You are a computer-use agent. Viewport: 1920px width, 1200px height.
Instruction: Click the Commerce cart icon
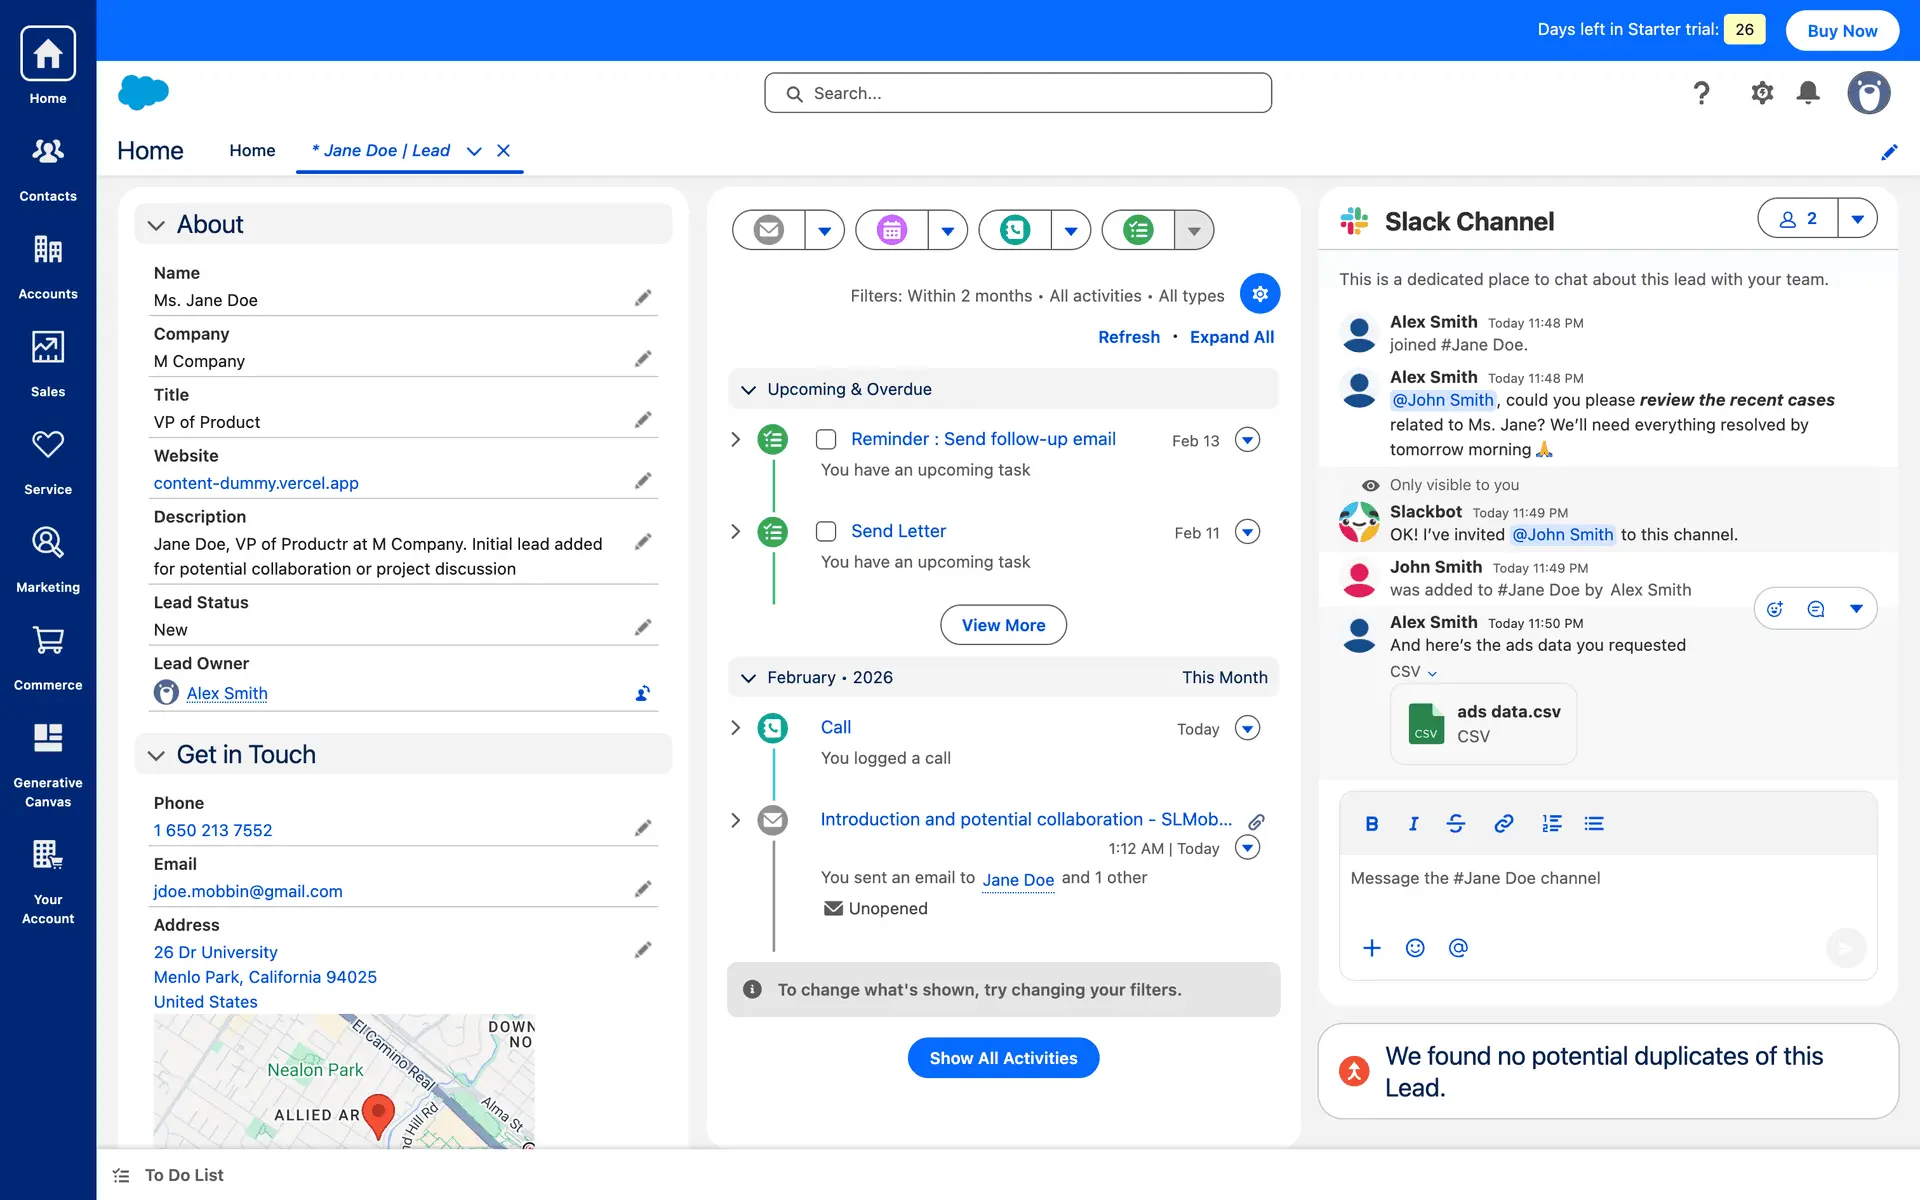click(x=47, y=641)
